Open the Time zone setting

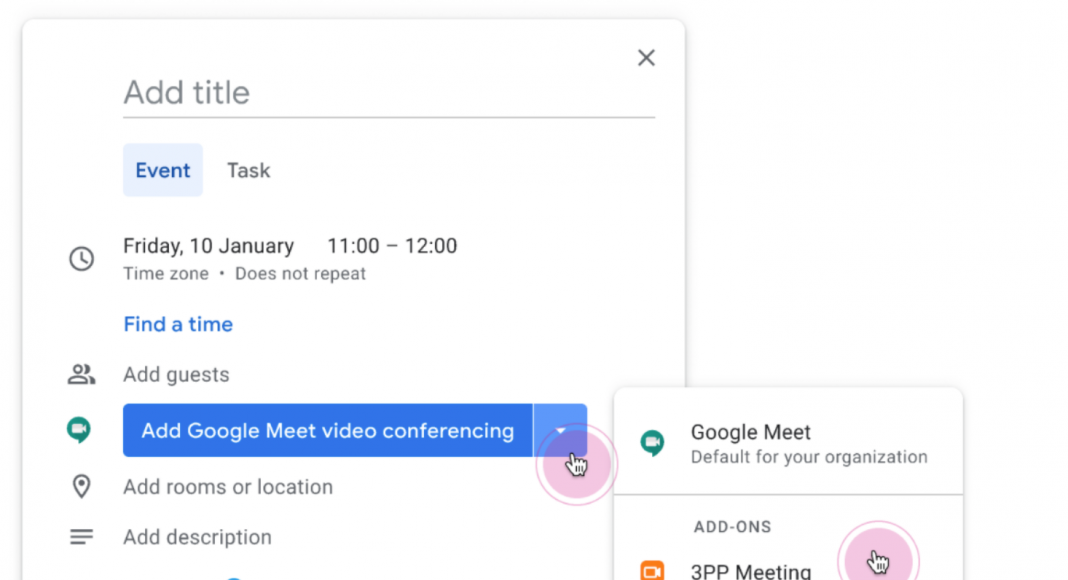(166, 274)
